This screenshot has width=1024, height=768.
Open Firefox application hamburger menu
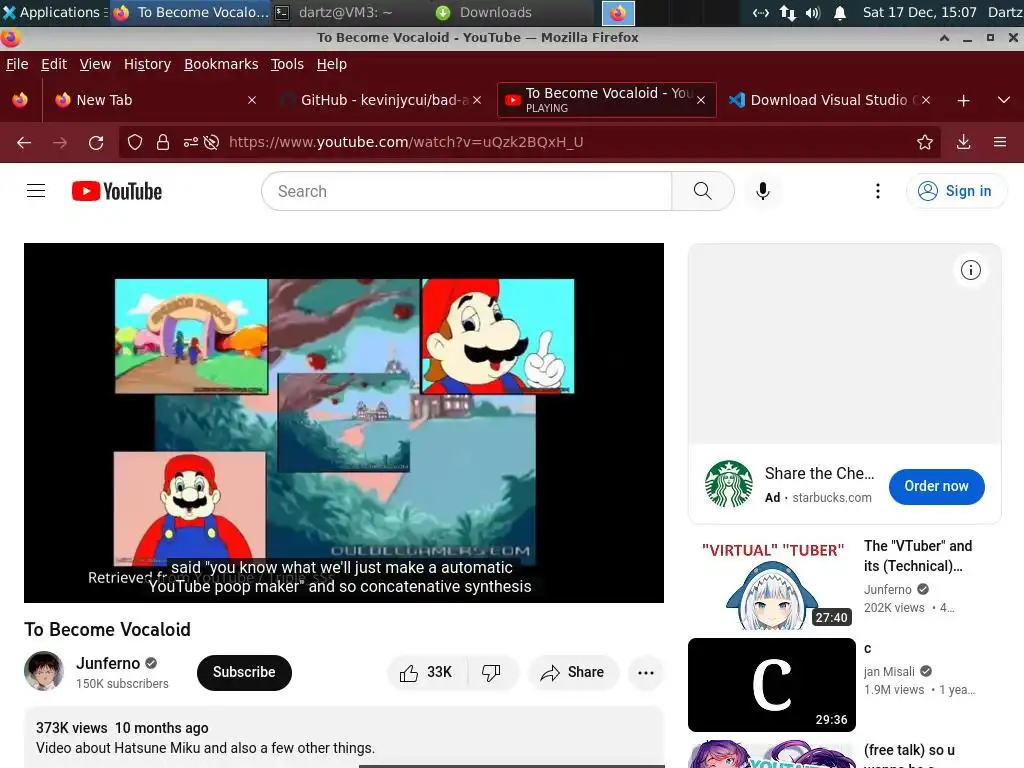(1000, 142)
